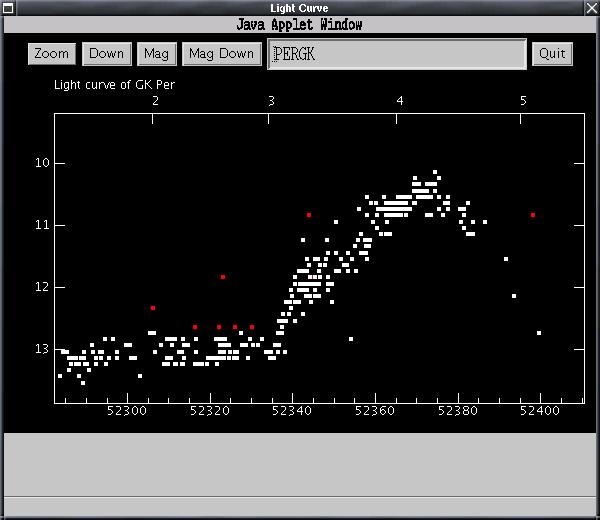Click the 52320 axis label

[x=210, y=411]
